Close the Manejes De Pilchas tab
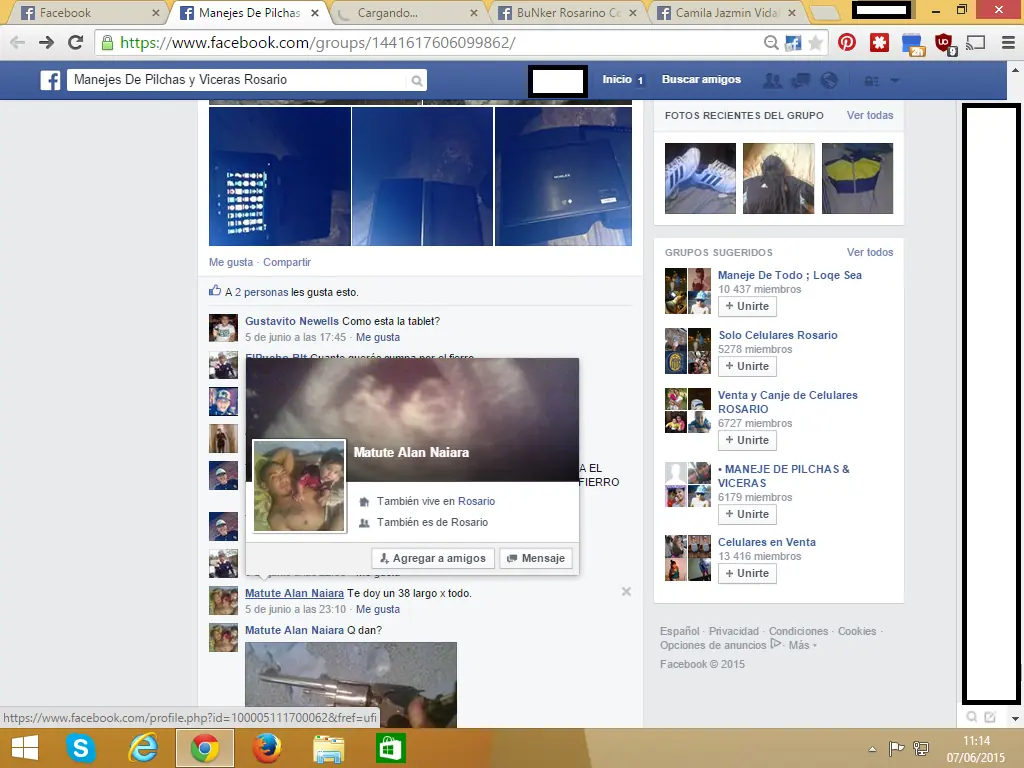This screenshot has width=1024, height=768. 315,12
